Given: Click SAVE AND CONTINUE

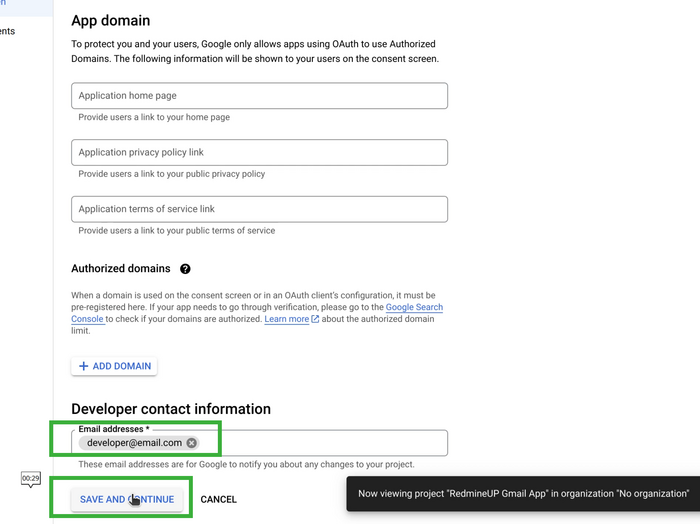Looking at the screenshot, I should 127,499.
